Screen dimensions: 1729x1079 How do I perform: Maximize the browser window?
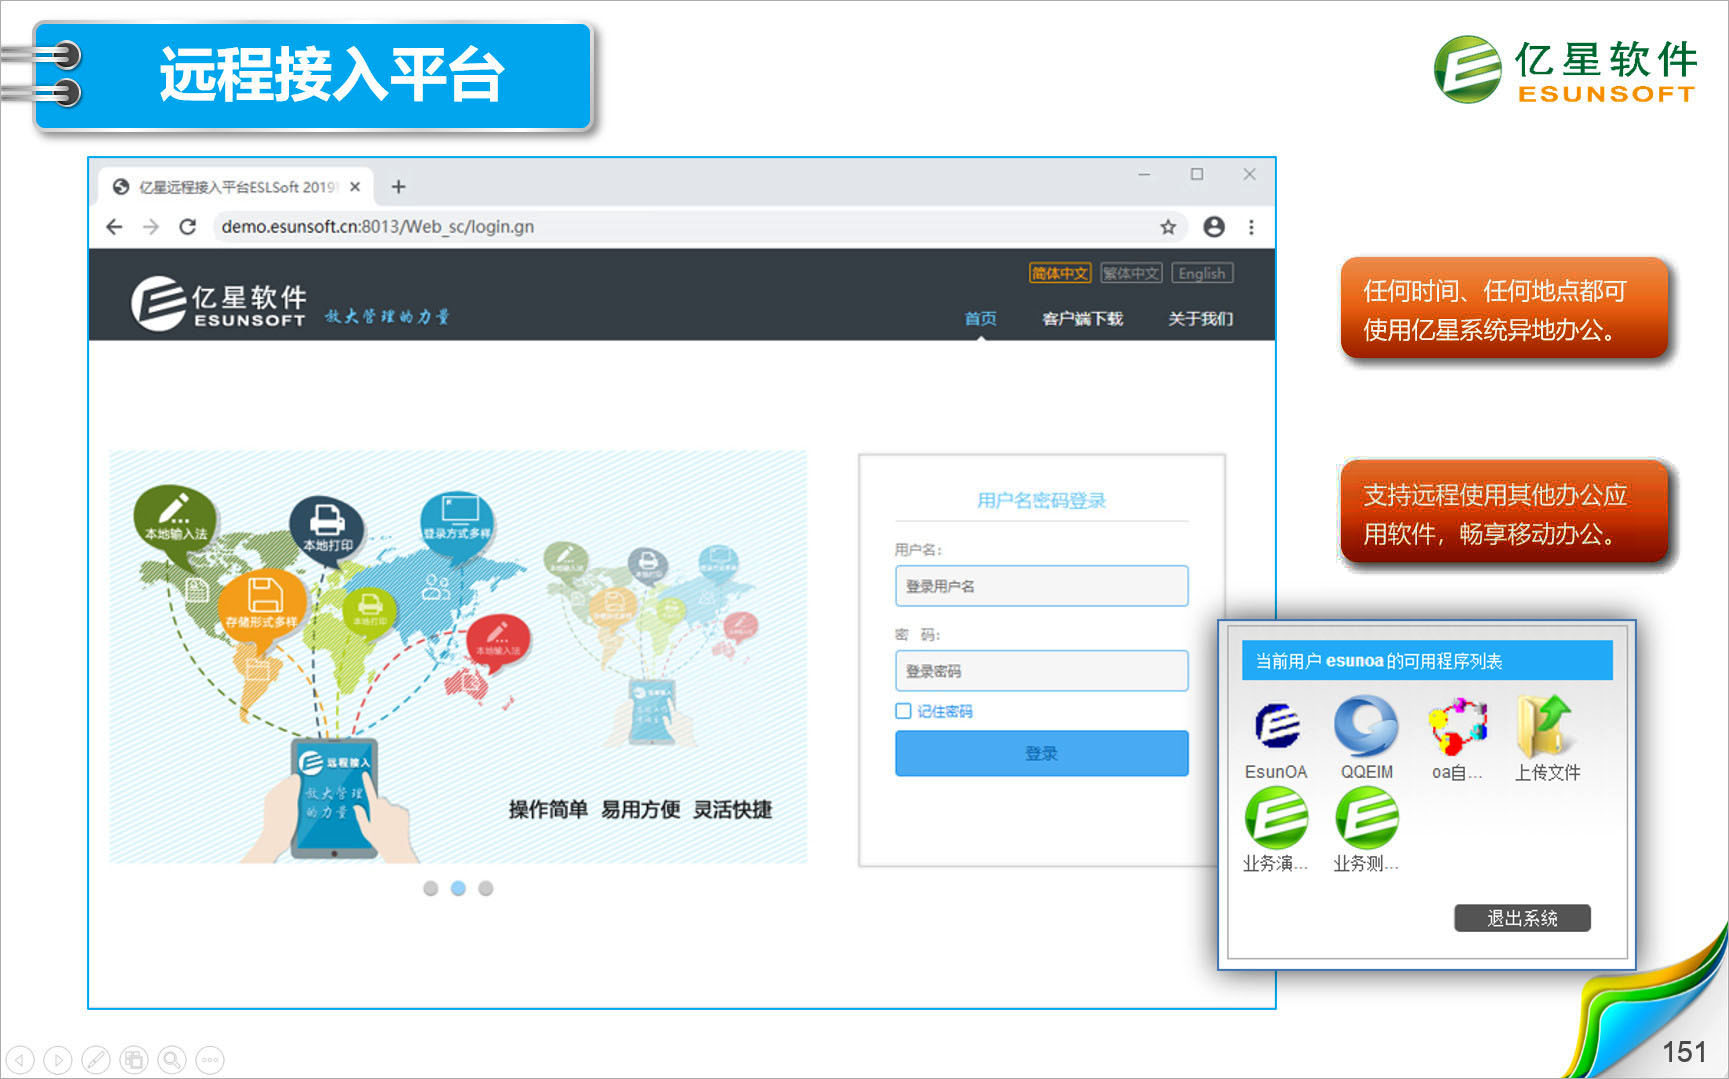[1197, 174]
